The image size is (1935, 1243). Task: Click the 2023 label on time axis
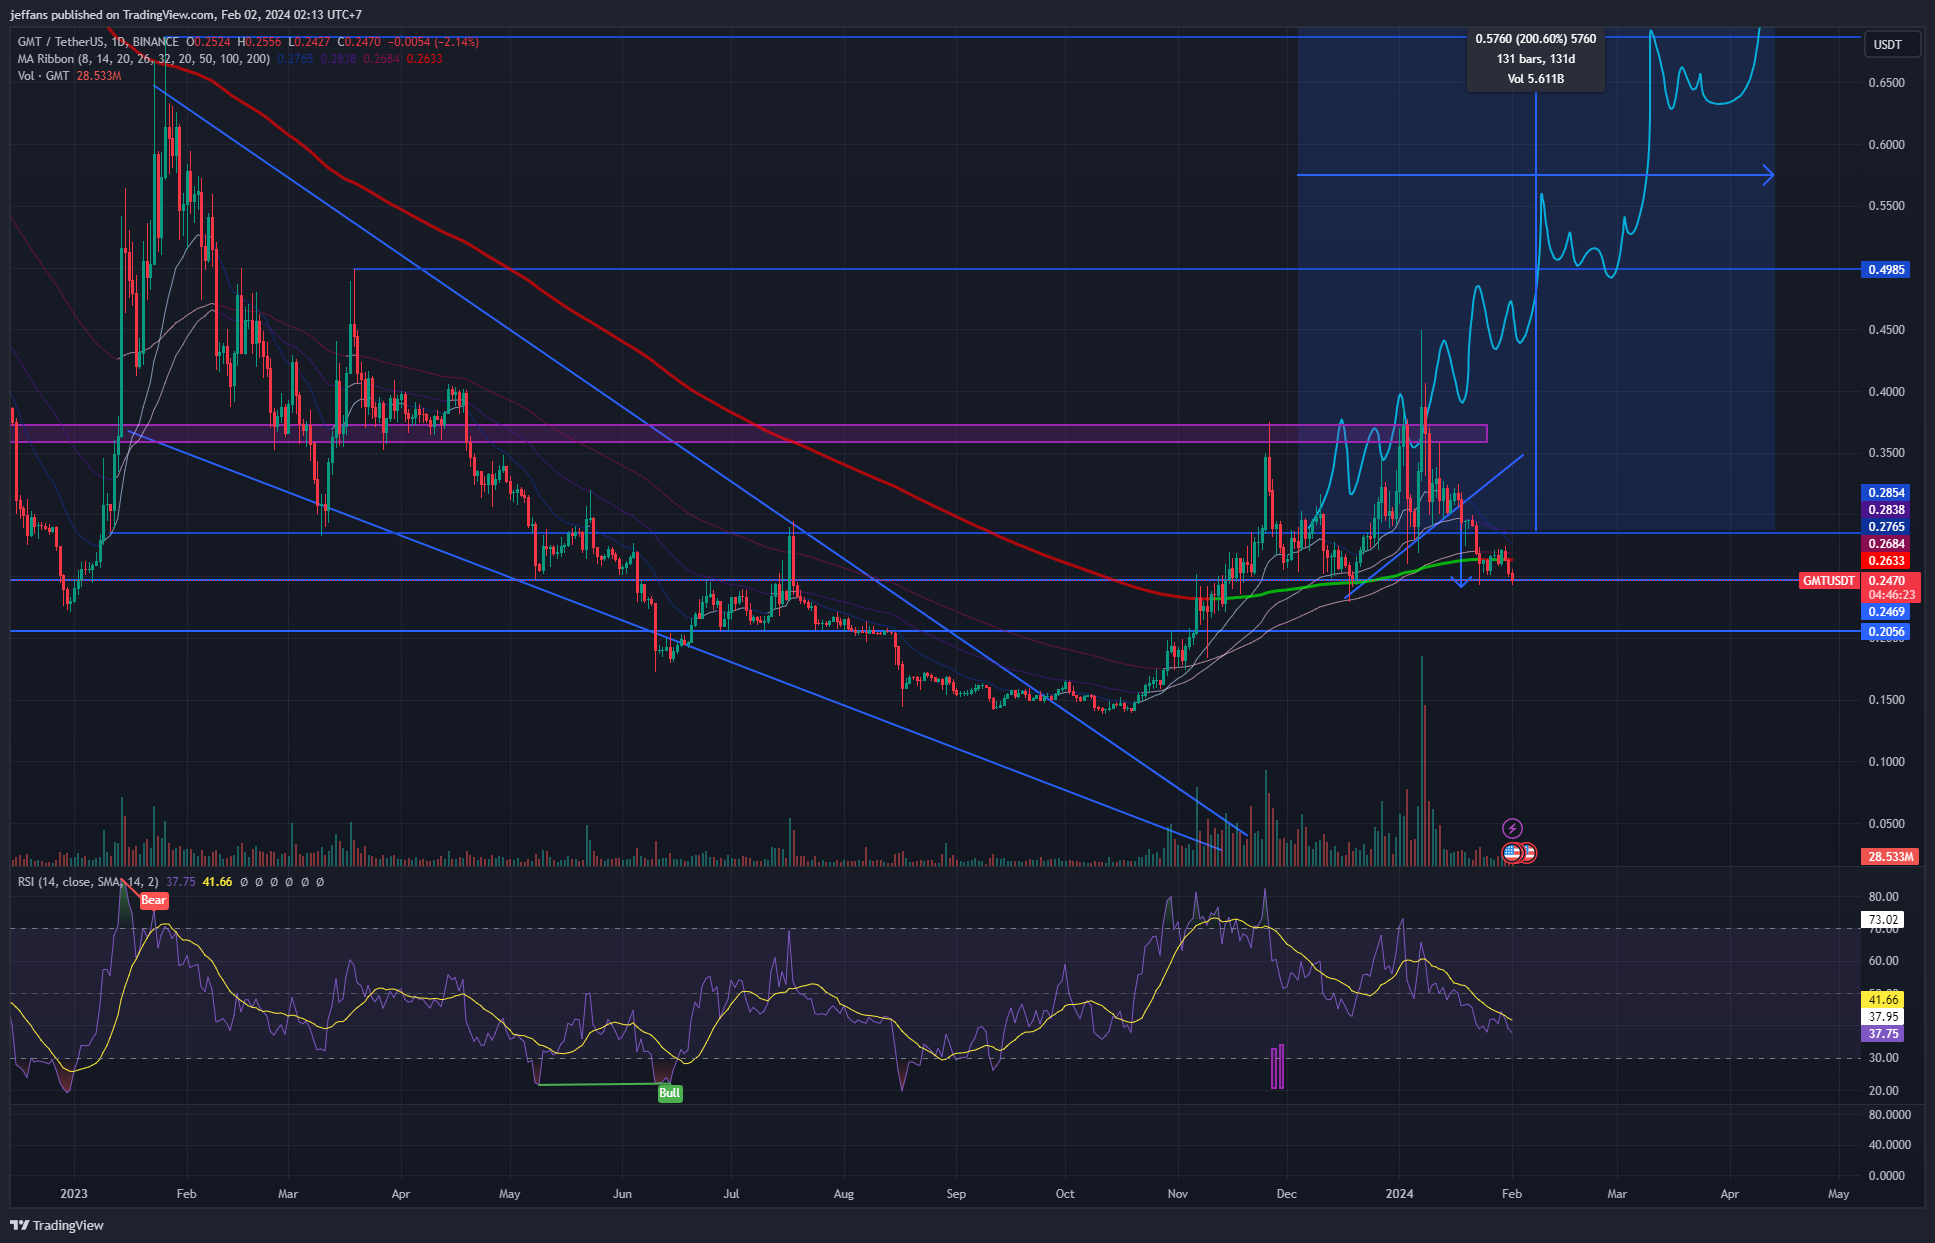coord(74,1194)
